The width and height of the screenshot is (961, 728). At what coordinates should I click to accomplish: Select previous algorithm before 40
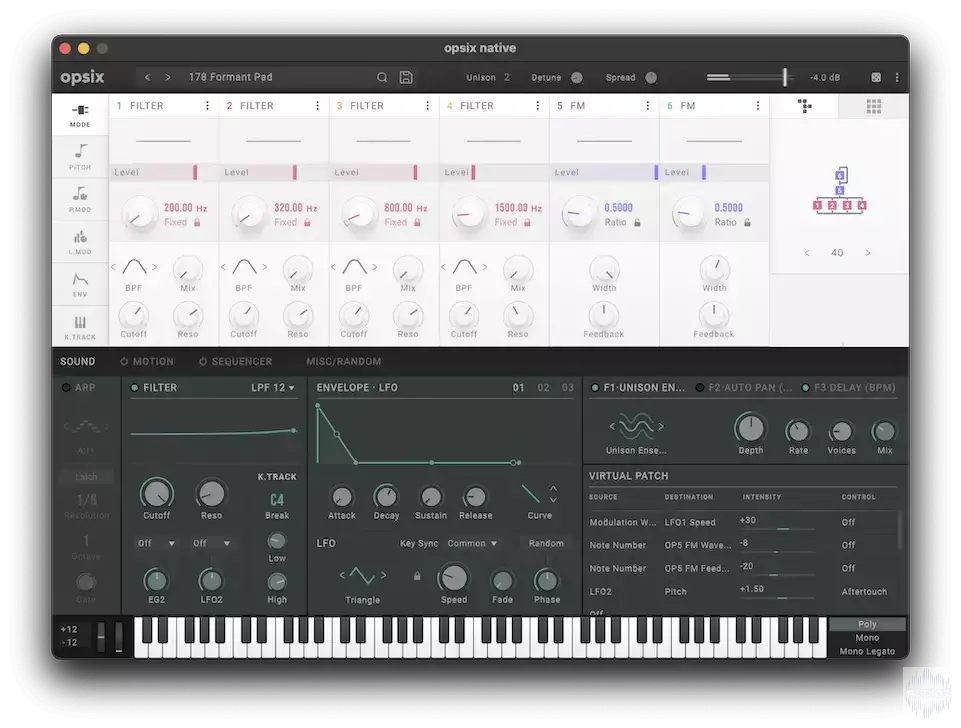(x=807, y=252)
